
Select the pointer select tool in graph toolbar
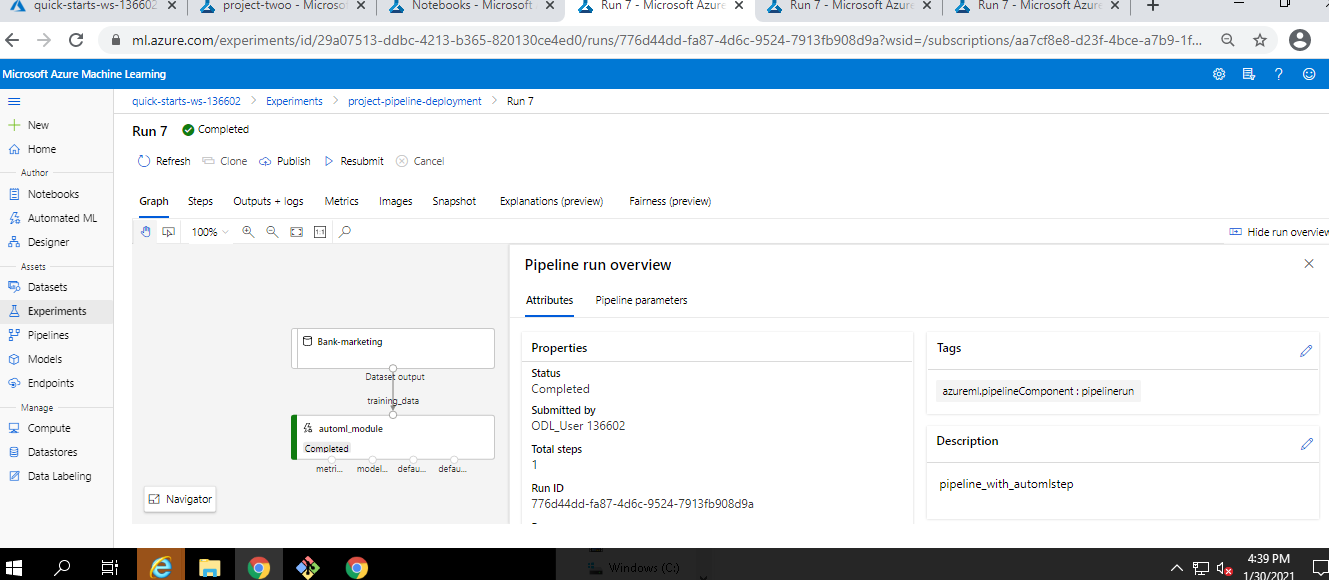click(169, 232)
